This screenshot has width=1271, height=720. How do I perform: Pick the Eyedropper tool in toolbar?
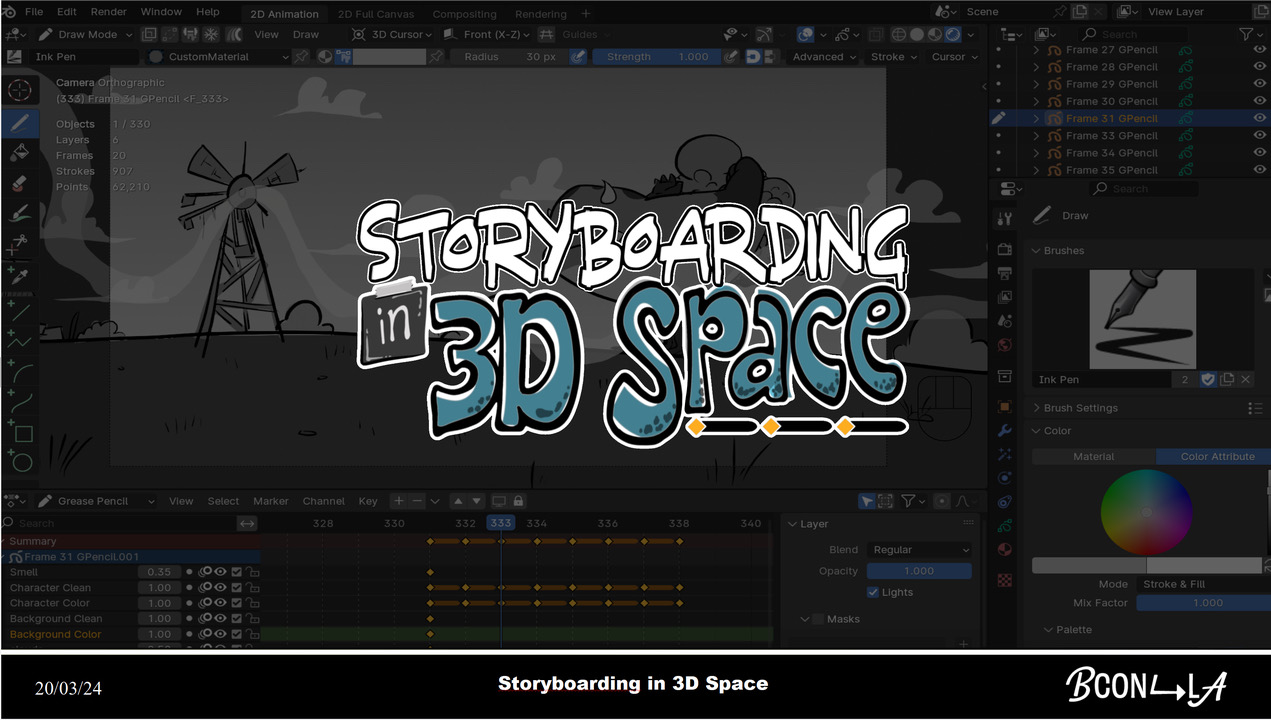19,275
